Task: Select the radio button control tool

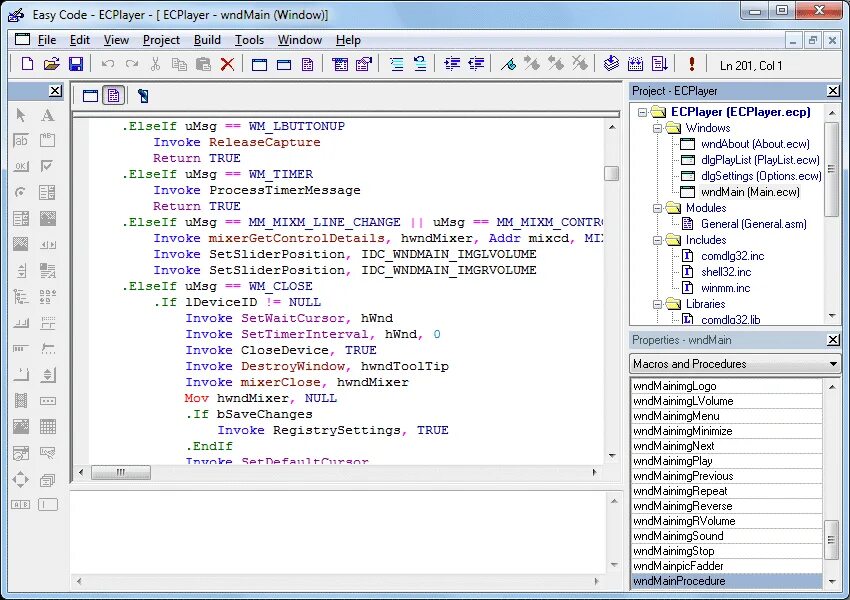Action: (21, 192)
